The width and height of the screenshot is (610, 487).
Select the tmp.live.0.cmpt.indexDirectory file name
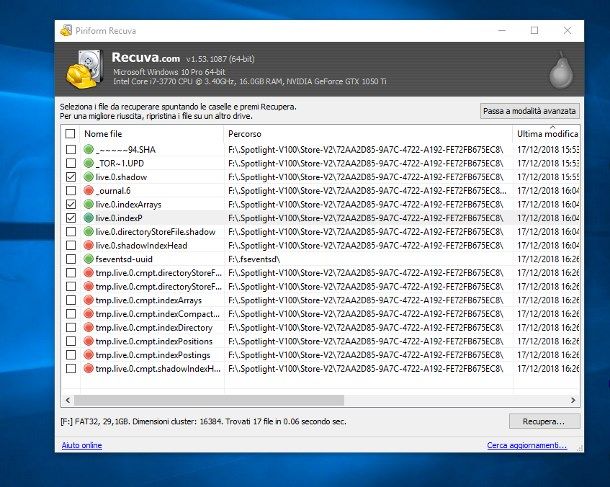click(x=154, y=328)
